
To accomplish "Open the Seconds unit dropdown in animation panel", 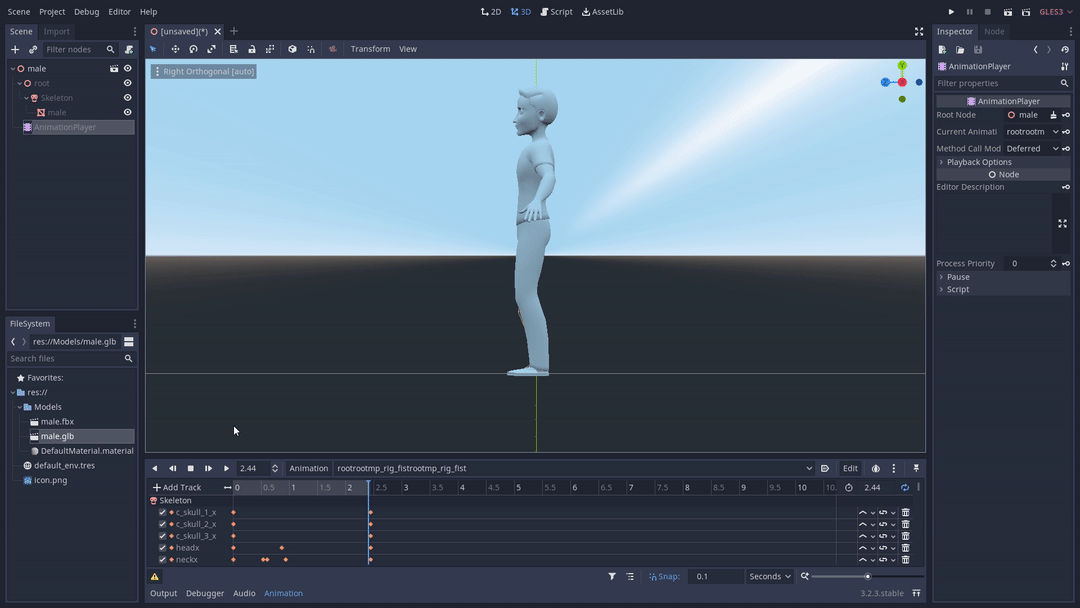I will pyautogui.click(x=768, y=576).
